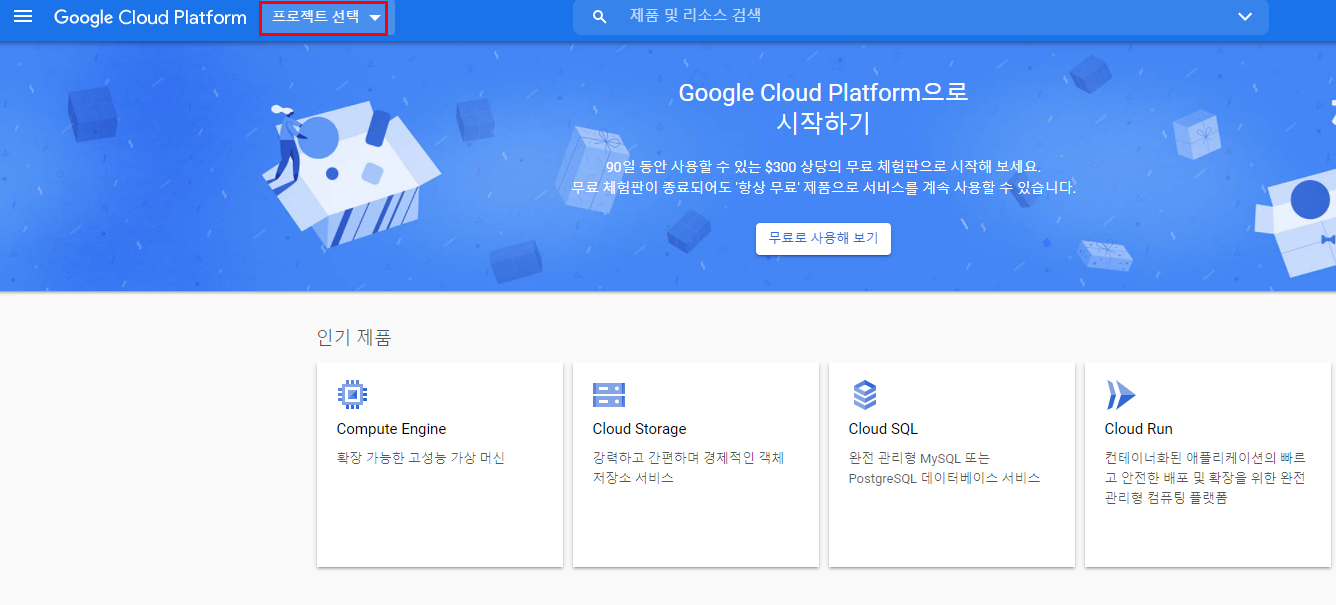This screenshot has height=605, width=1336.
Task: Open the Cloud SQL card title
Action: click(x=883, y=429)
